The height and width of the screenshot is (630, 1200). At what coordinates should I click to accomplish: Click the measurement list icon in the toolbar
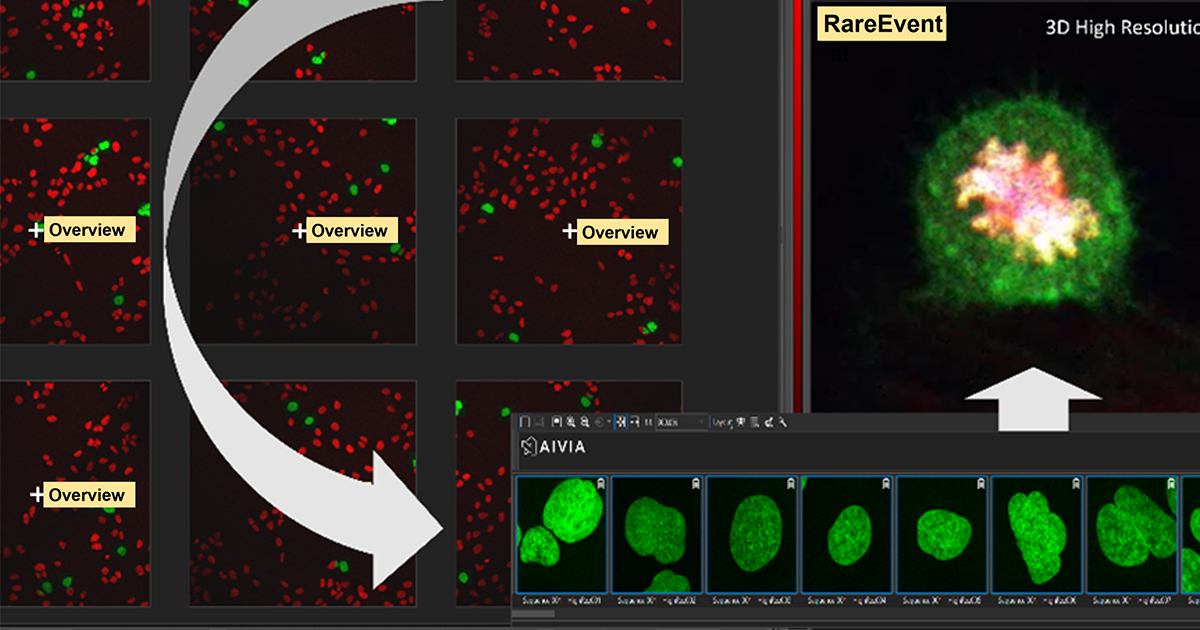point(756,421)
